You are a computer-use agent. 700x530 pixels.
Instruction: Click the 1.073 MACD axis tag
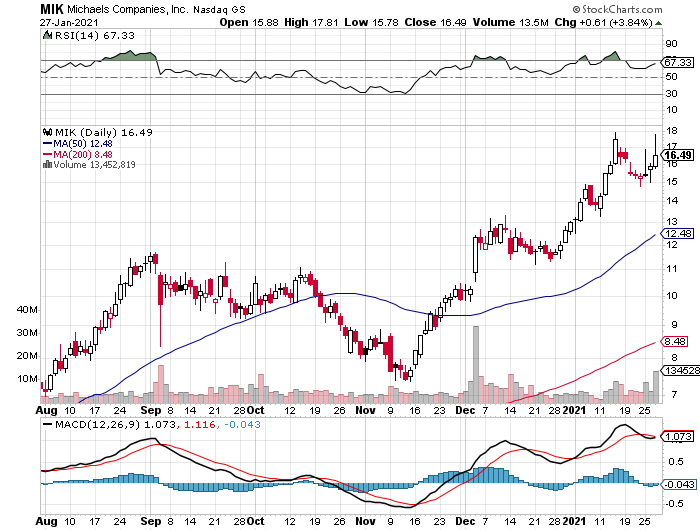tap(678, 436)
